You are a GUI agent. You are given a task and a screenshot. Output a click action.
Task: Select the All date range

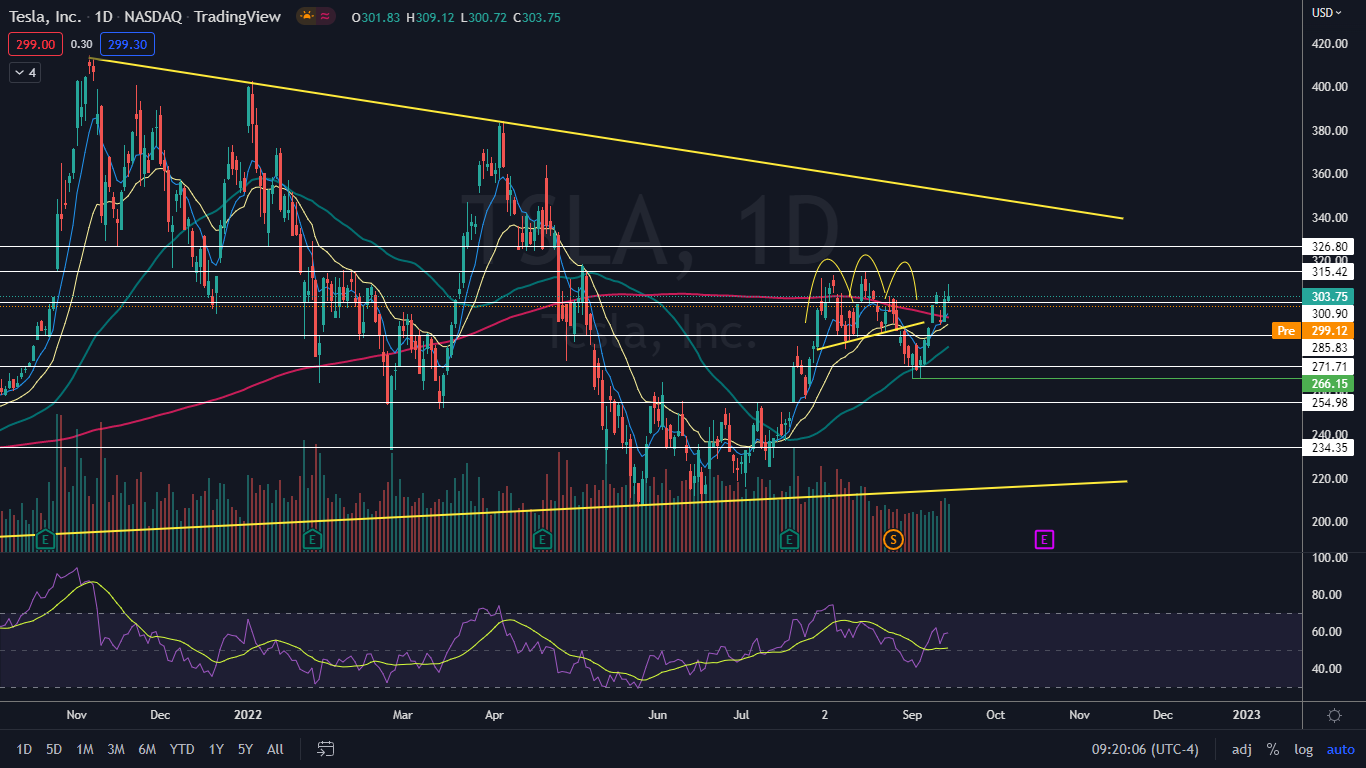[x=275, y=749]
